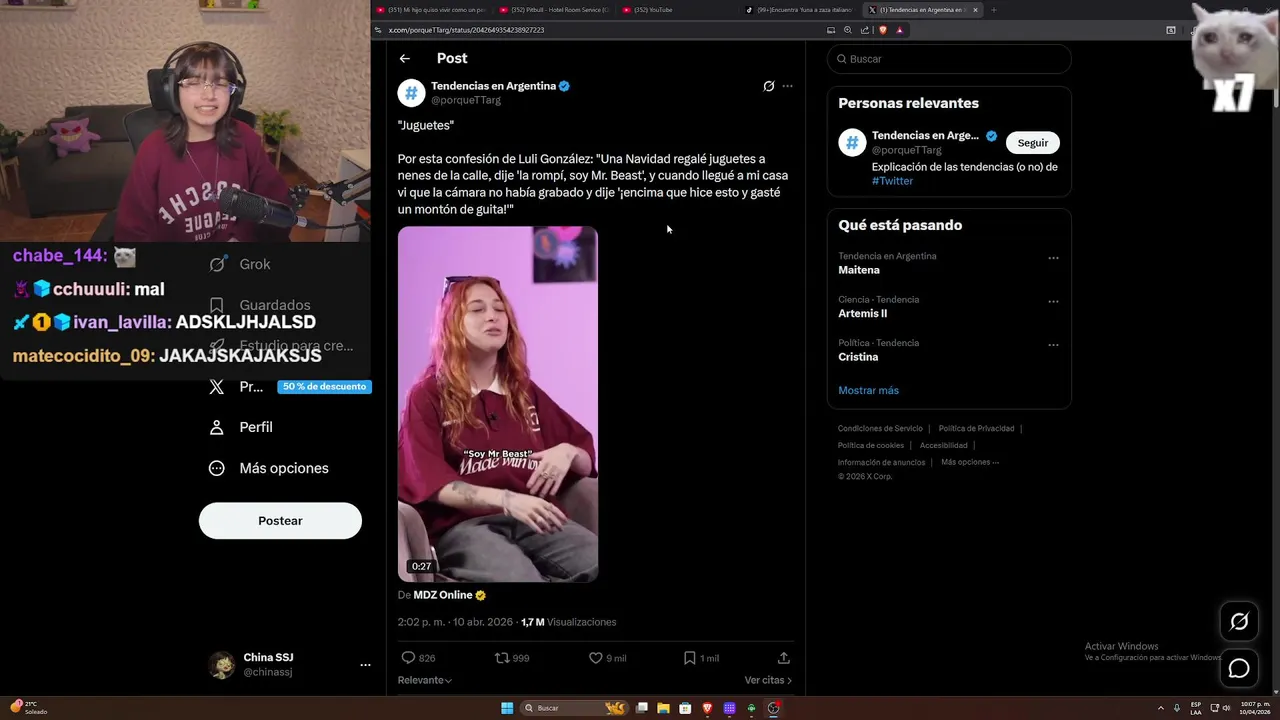Open the China SSJ account menu dots
This screenshot has height=720, width=1280.
[365, 665]
